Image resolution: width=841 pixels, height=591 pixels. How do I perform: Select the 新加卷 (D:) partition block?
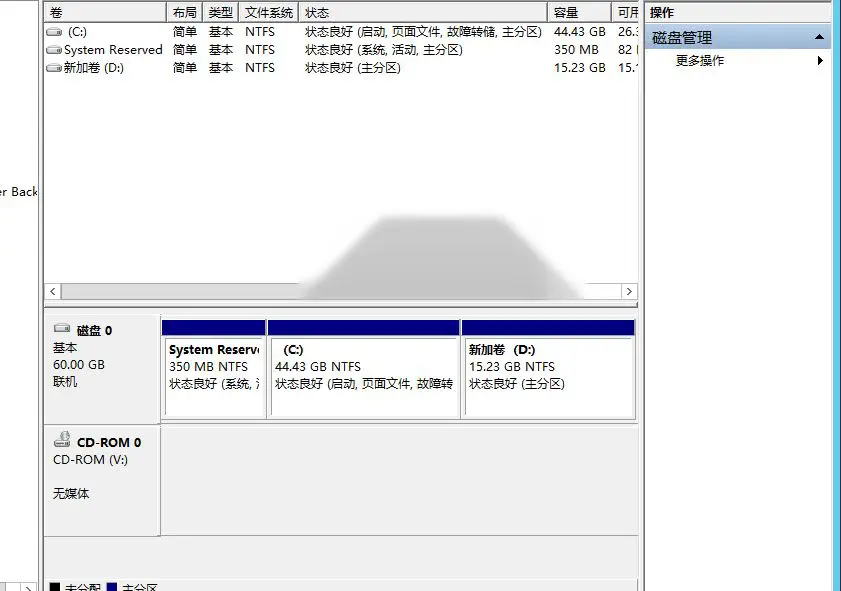[548, 369]
